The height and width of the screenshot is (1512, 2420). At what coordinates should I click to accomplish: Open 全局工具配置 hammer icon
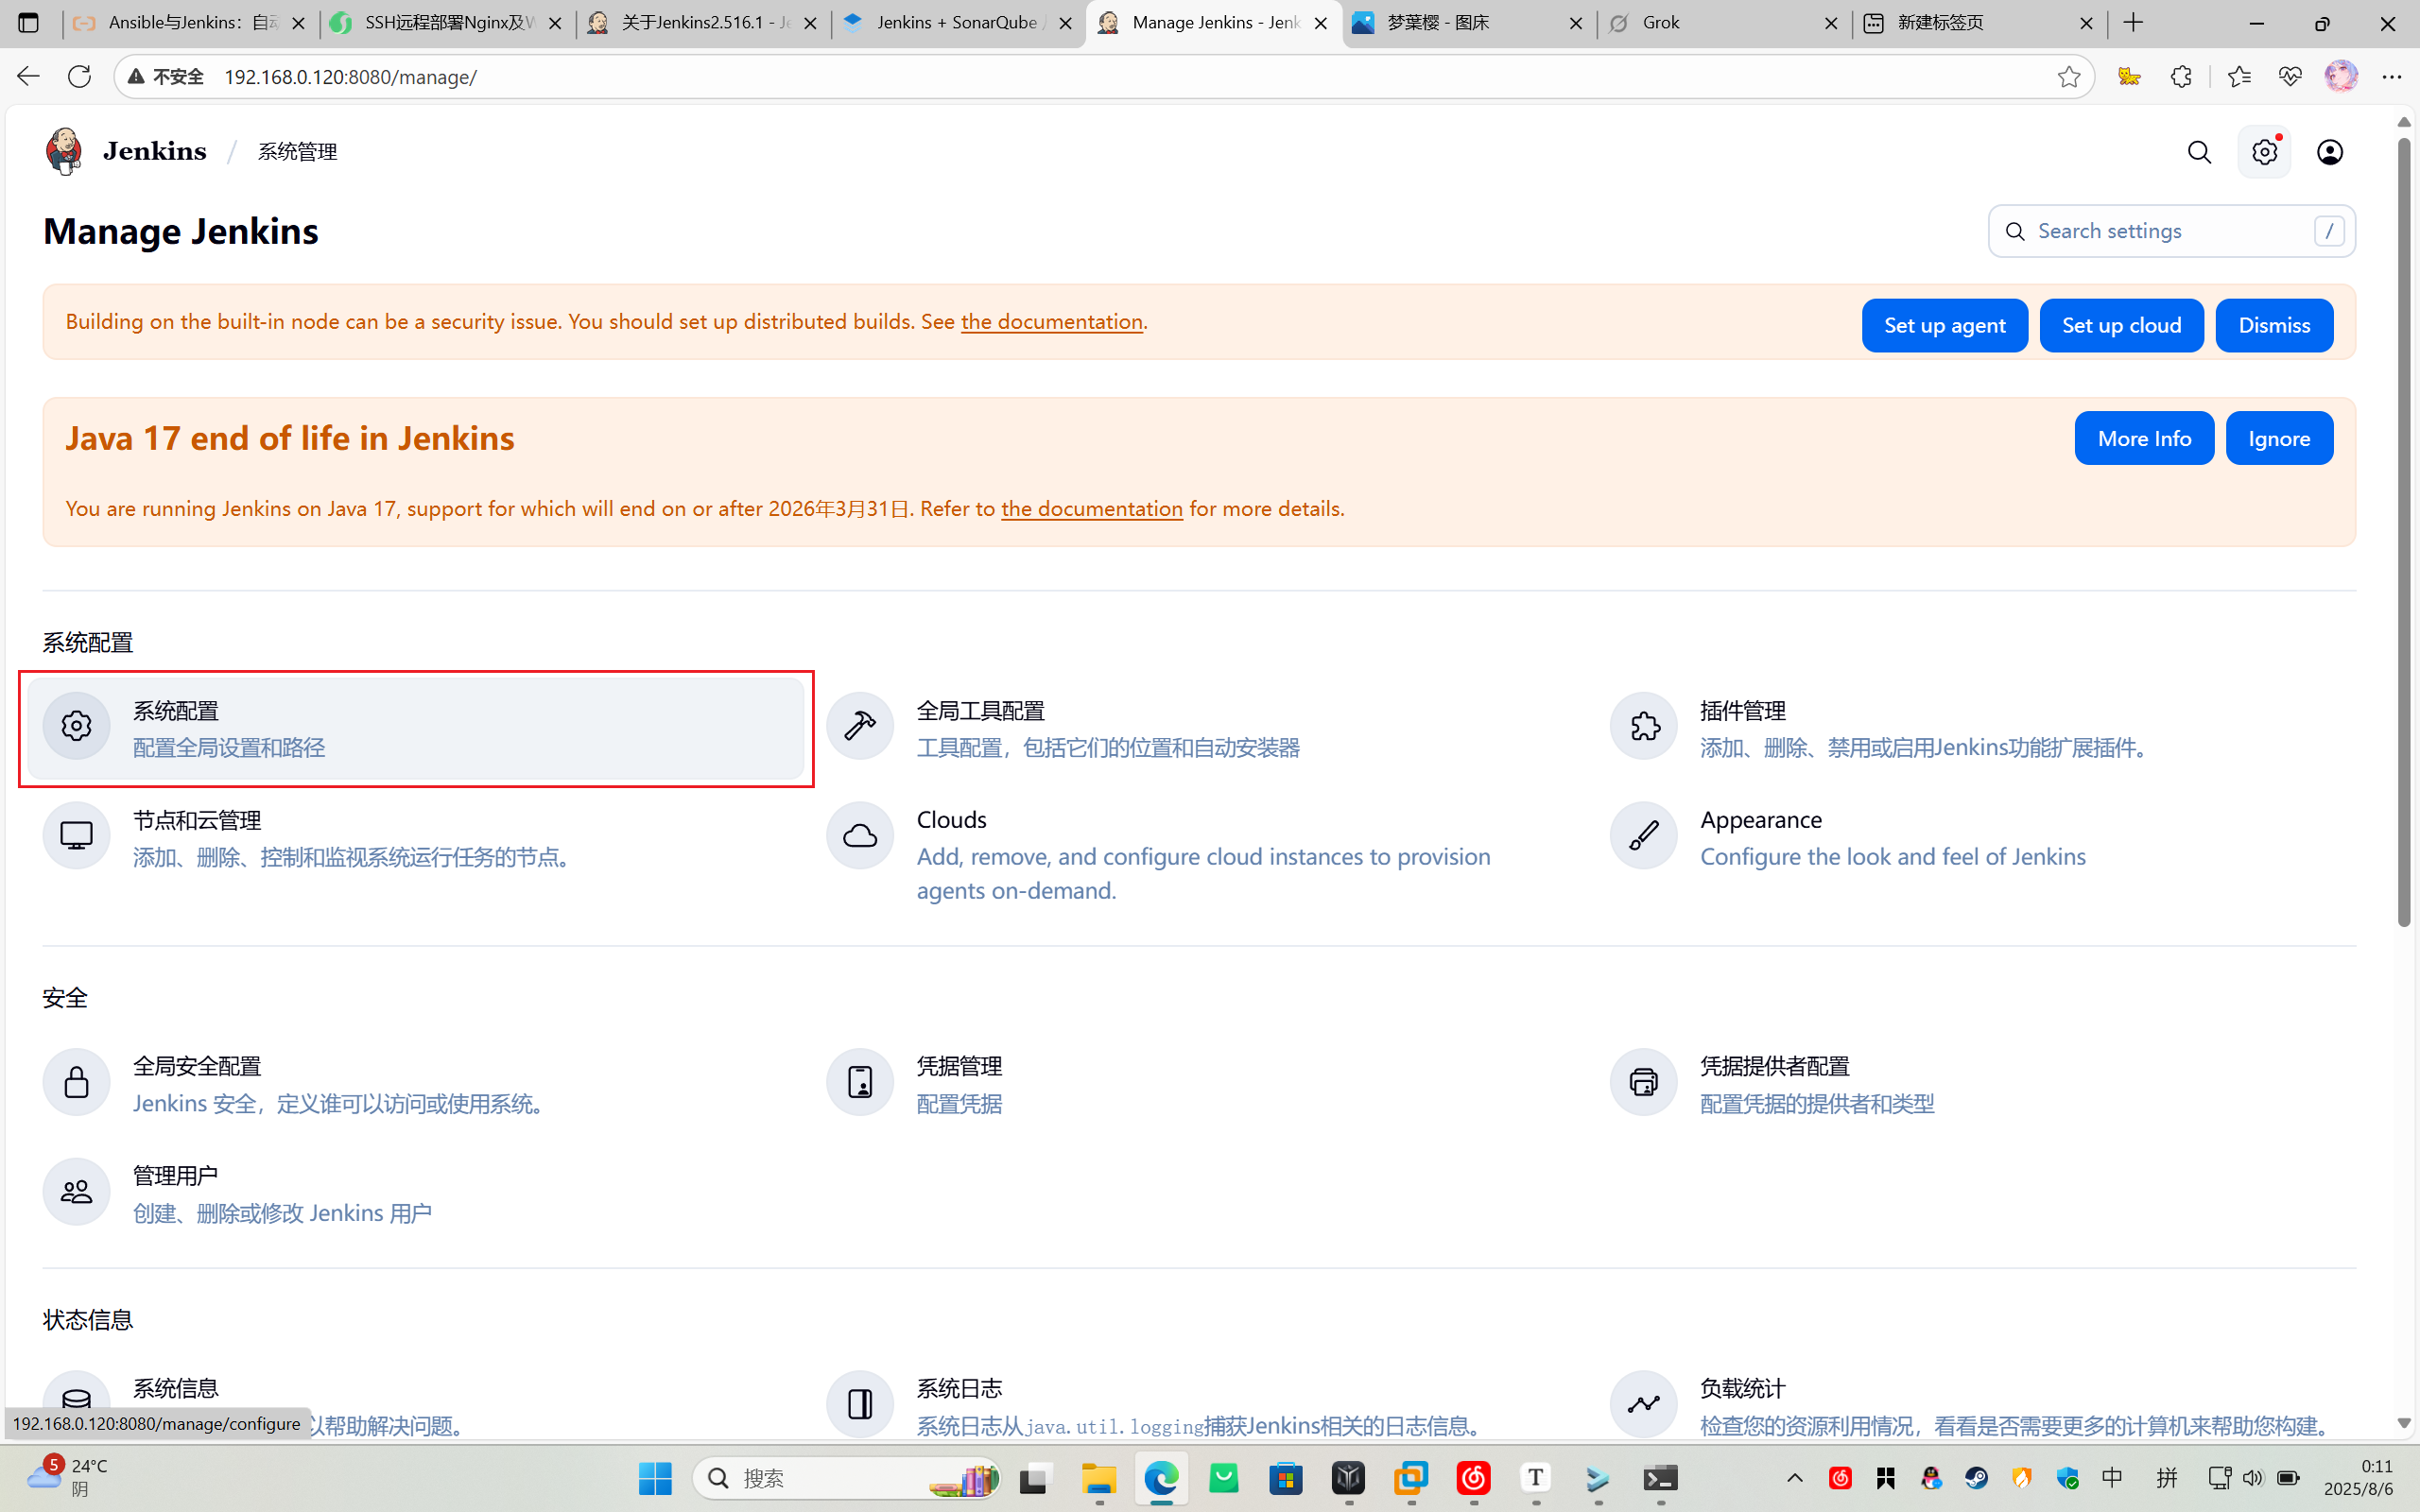coord(860,726)
